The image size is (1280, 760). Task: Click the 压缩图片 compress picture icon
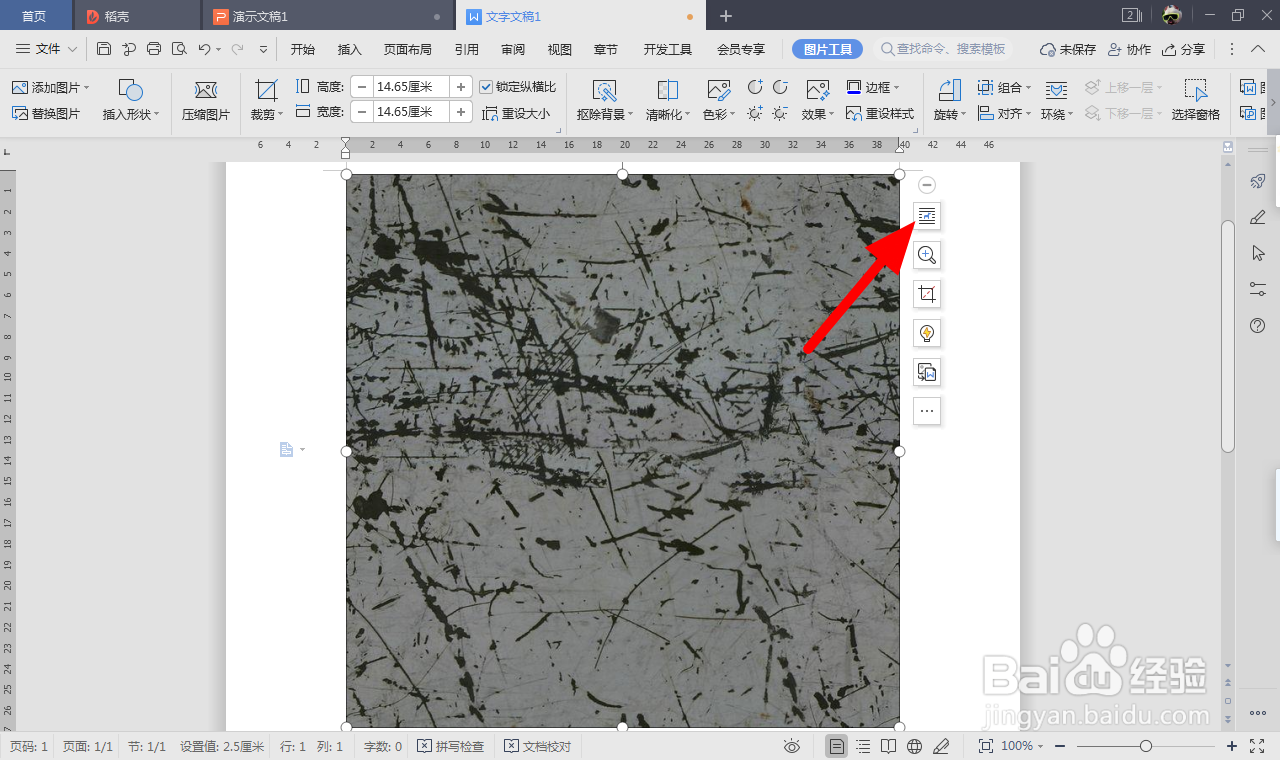206,90
